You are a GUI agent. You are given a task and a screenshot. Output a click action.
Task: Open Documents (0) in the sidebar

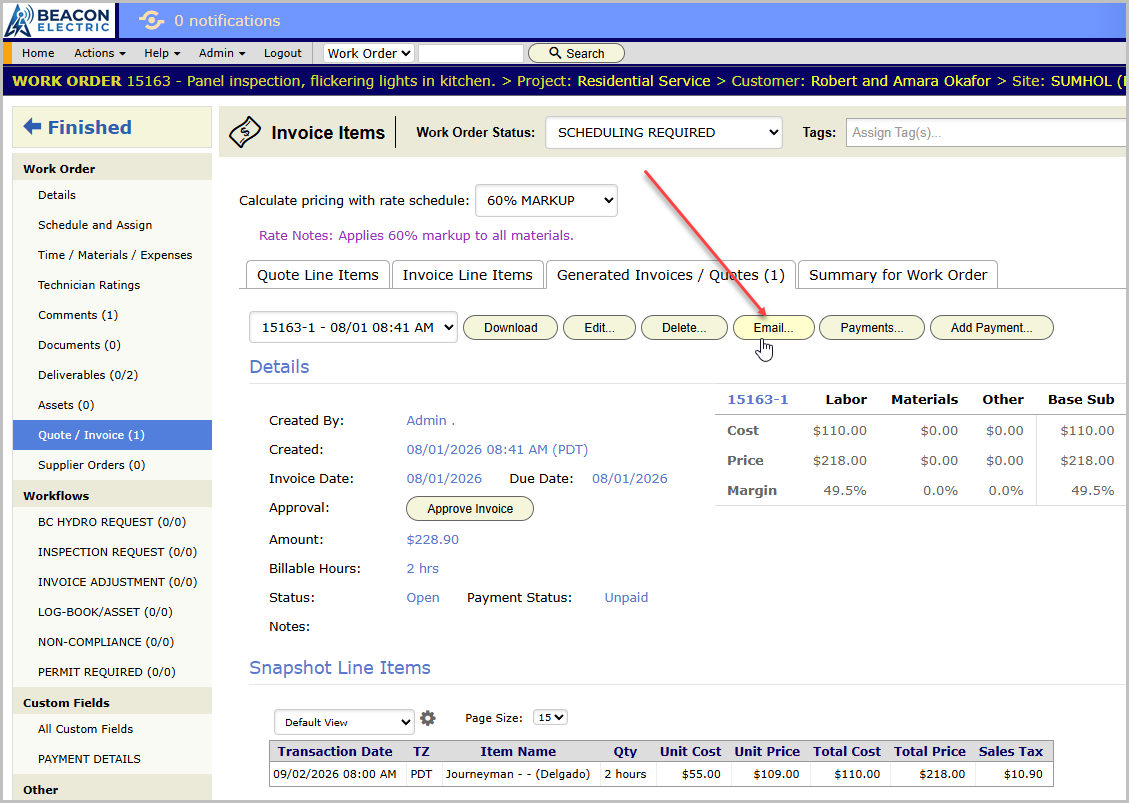79,345
